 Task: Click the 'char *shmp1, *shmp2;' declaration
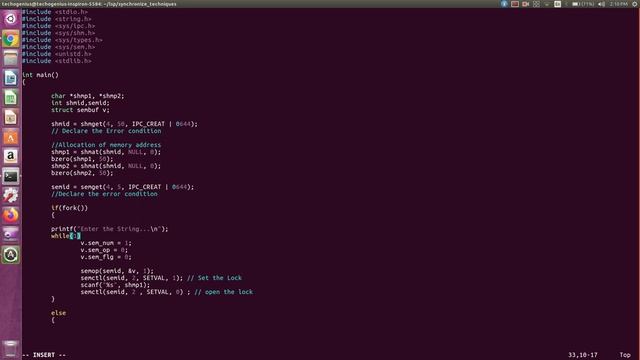(x=87, y=96)
